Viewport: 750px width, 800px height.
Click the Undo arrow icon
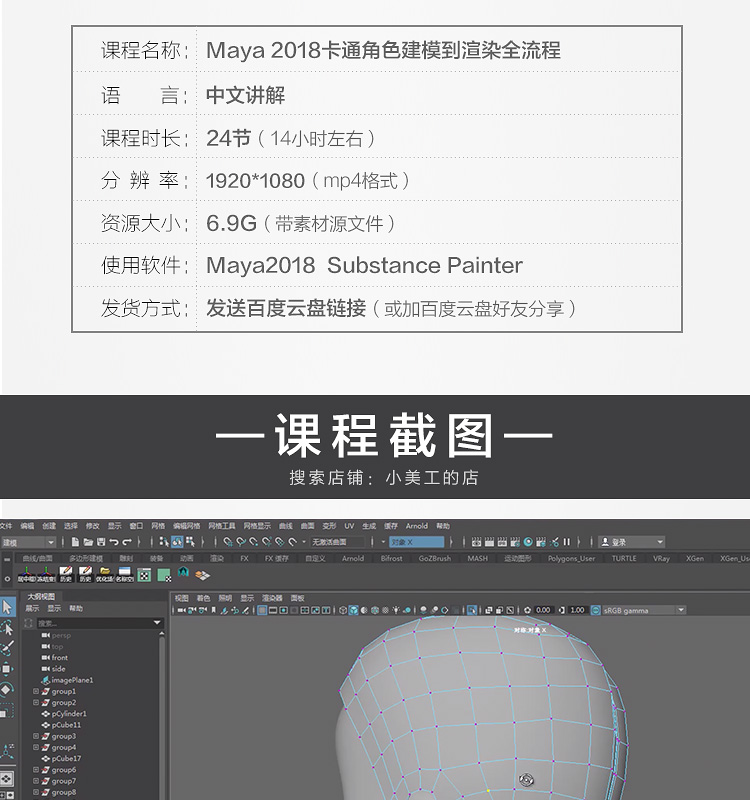pyautogui.click(x=114, y=542)
